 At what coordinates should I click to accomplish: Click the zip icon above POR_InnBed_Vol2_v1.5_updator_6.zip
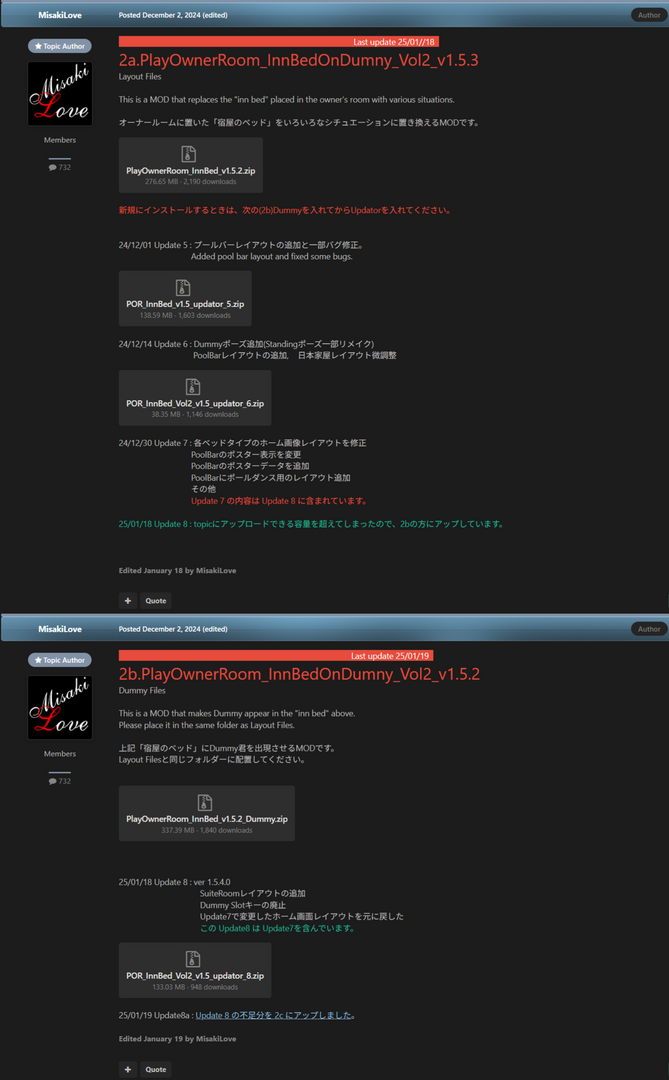(x=193, y=387)
